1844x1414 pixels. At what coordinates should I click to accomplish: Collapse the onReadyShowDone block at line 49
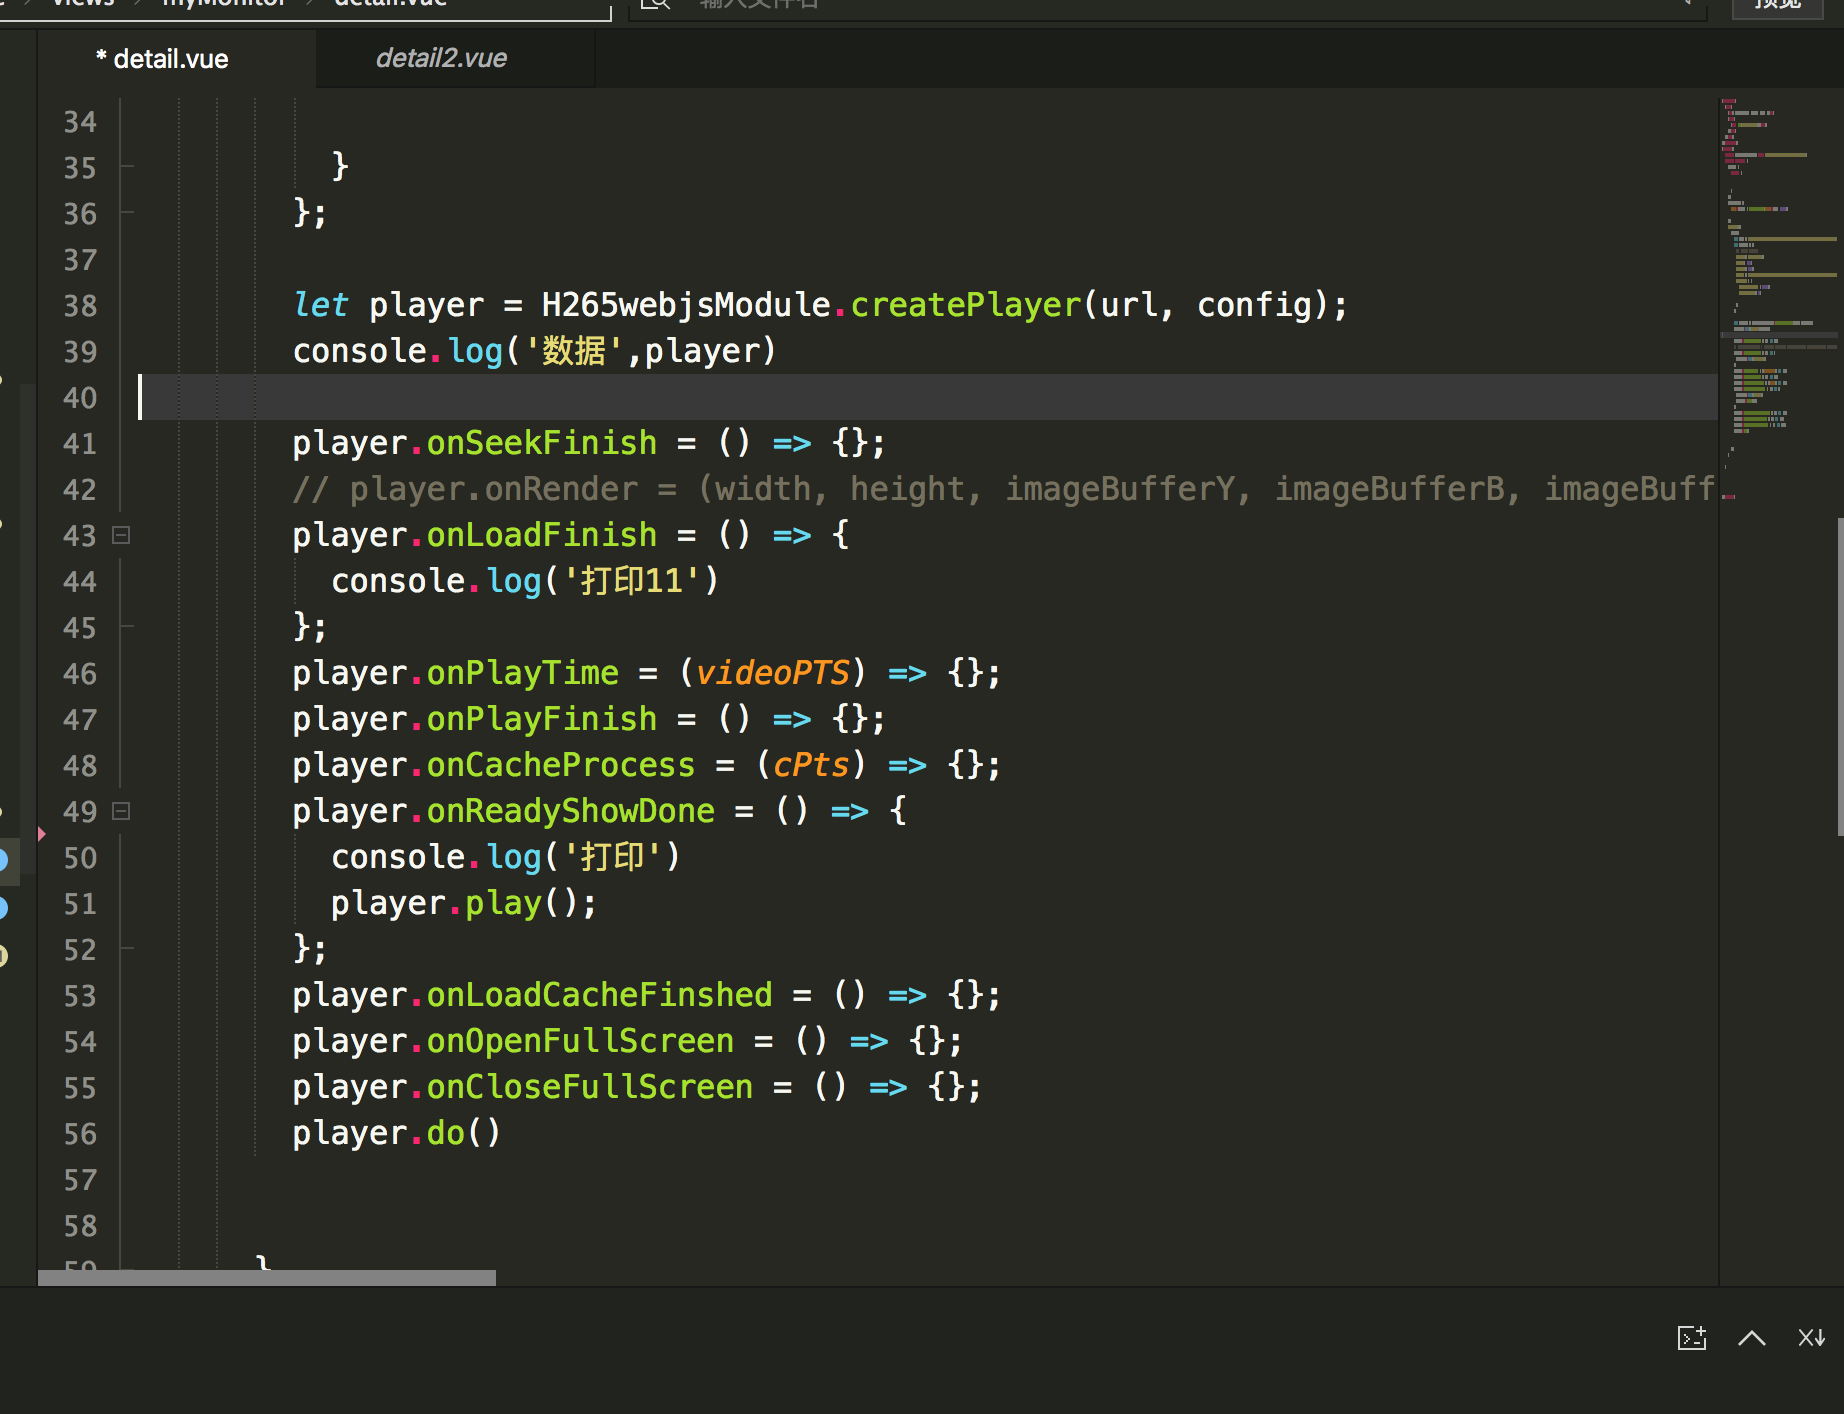[x=121, y=811]
